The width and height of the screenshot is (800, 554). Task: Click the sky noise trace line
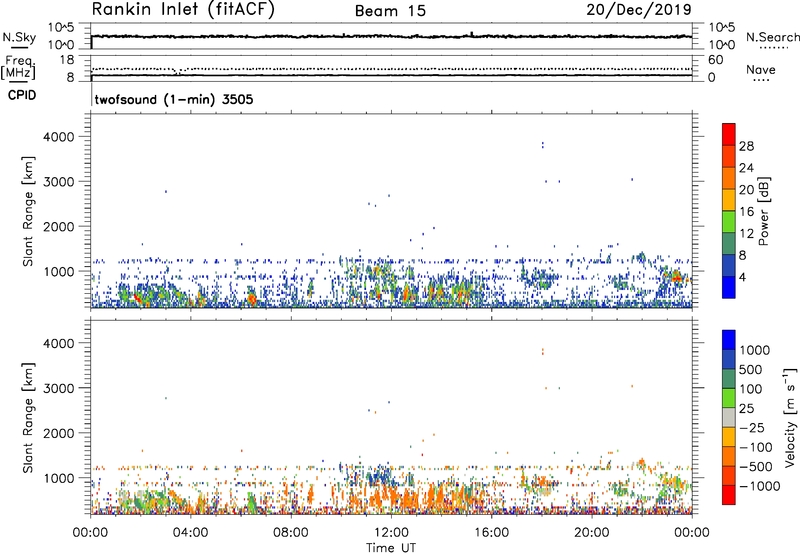tap(391, 37)
